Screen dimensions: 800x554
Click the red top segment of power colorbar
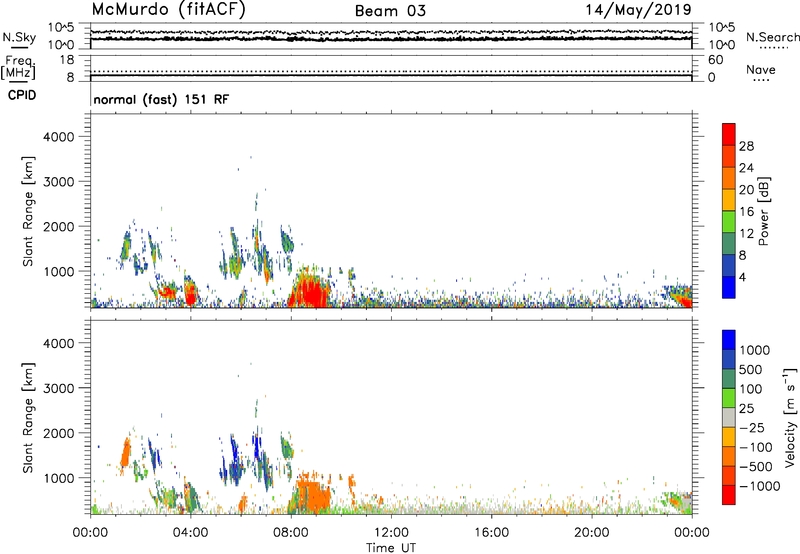[729, 134]
